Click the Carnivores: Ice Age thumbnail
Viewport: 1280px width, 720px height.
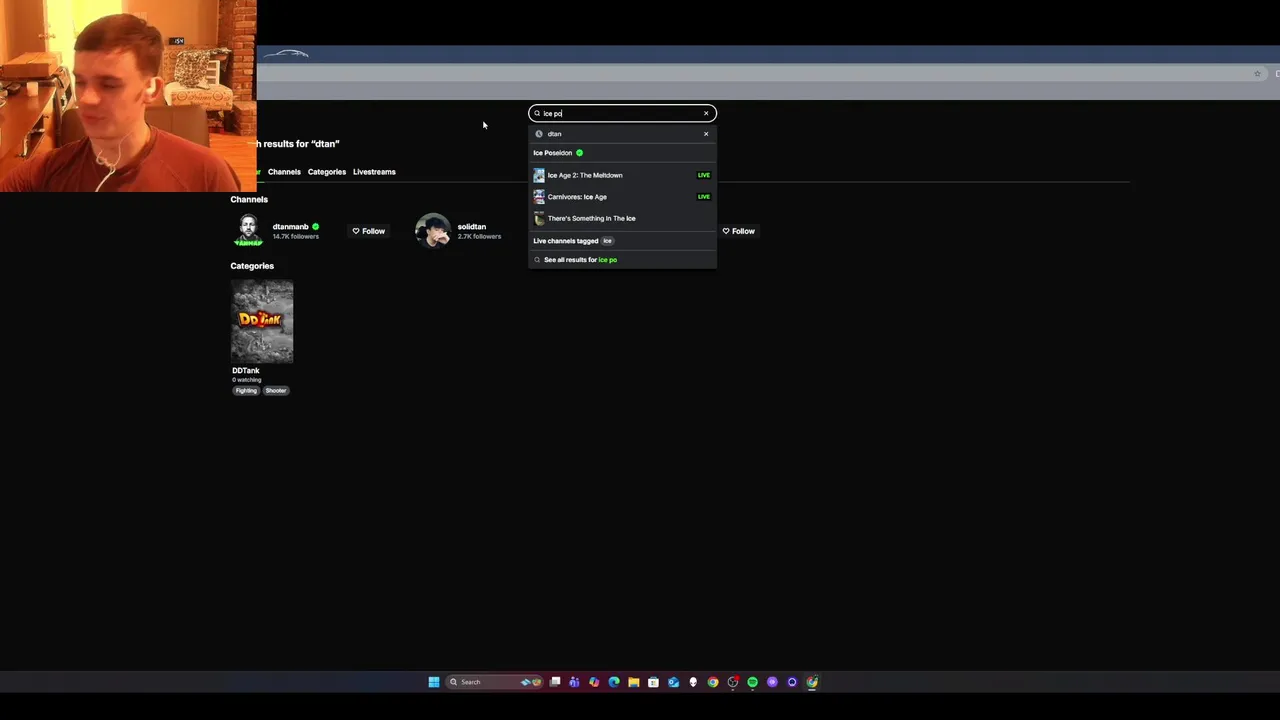pyautogui.click(x=539, y=197)
